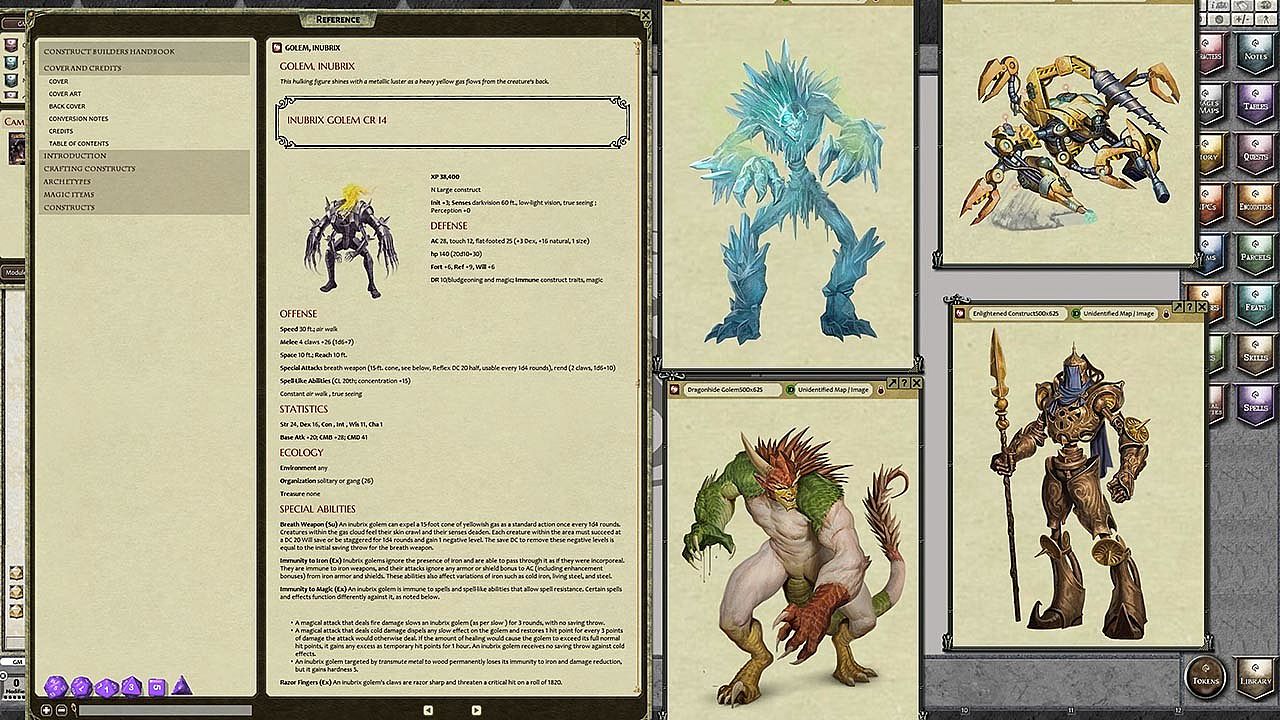Viewport: 1280px width, 720px height.
Task: Open the Encounters sidebar button
Action: [x=1255, y=204]
